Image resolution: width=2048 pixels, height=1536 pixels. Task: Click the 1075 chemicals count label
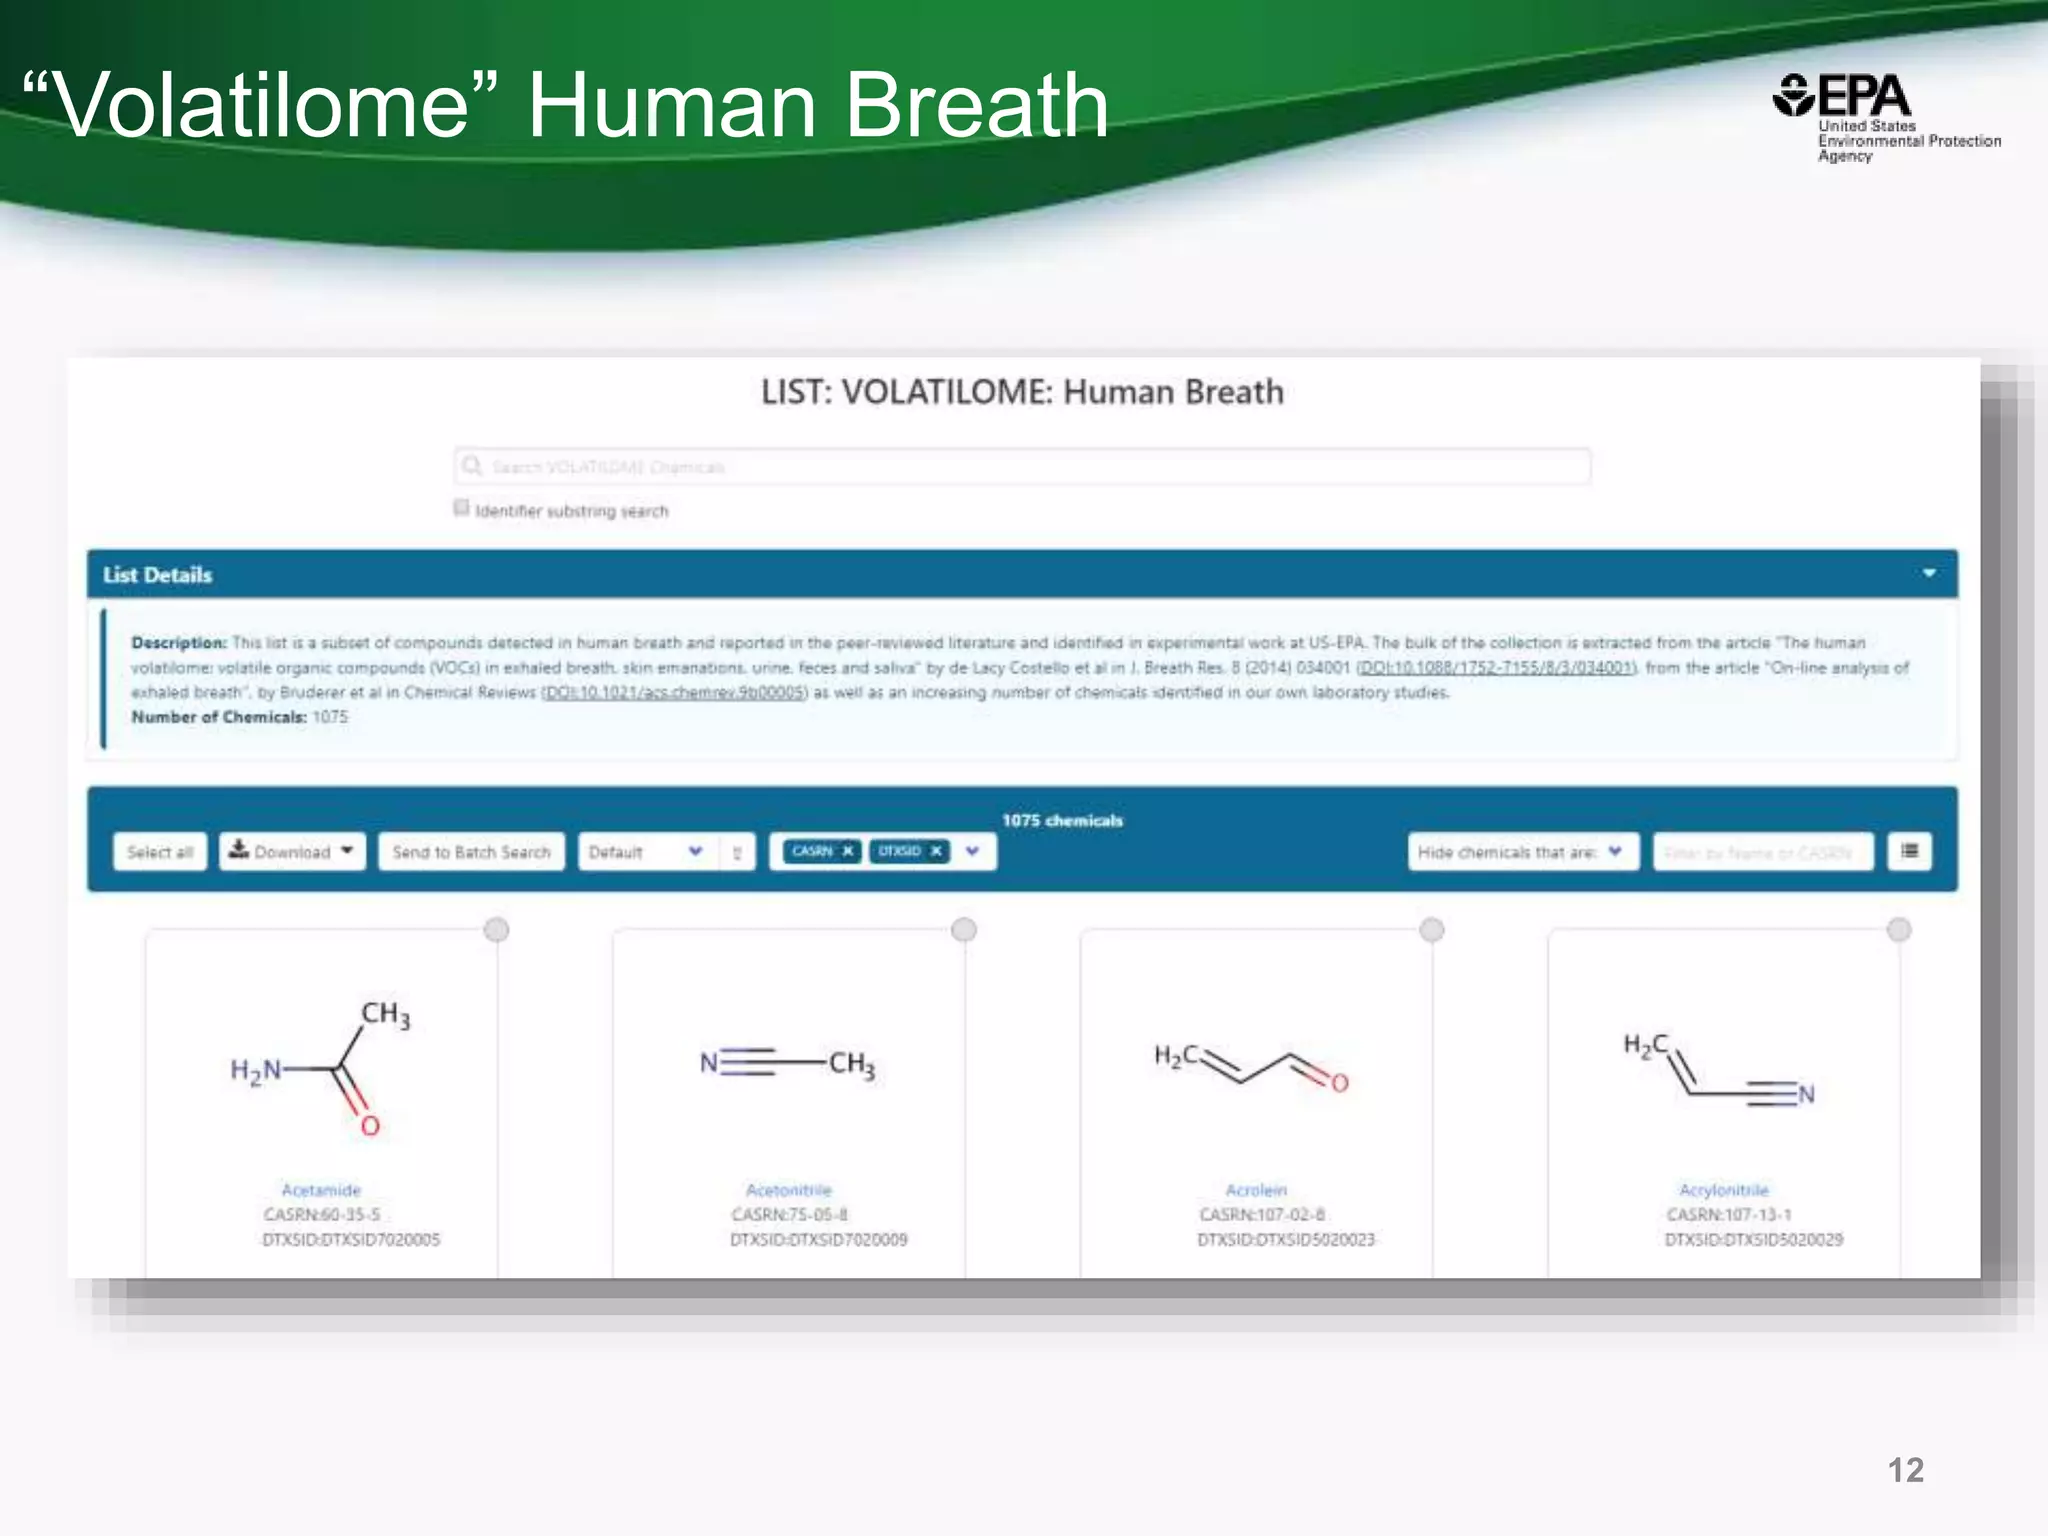[1062, 820]
